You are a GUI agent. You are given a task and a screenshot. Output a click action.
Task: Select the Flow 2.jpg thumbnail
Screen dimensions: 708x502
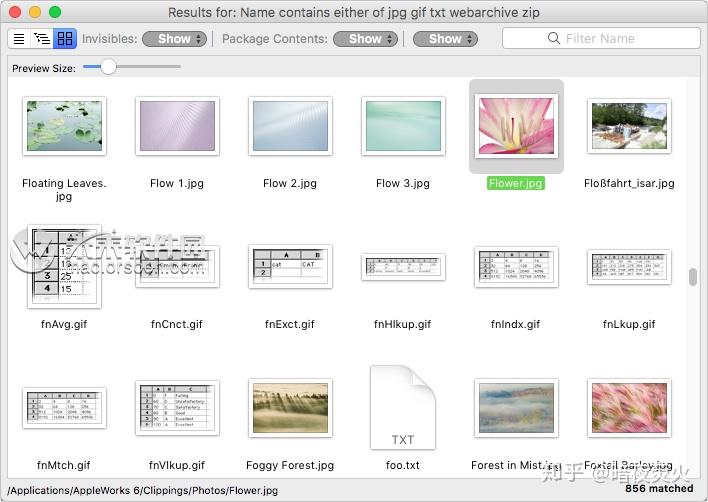290,126
